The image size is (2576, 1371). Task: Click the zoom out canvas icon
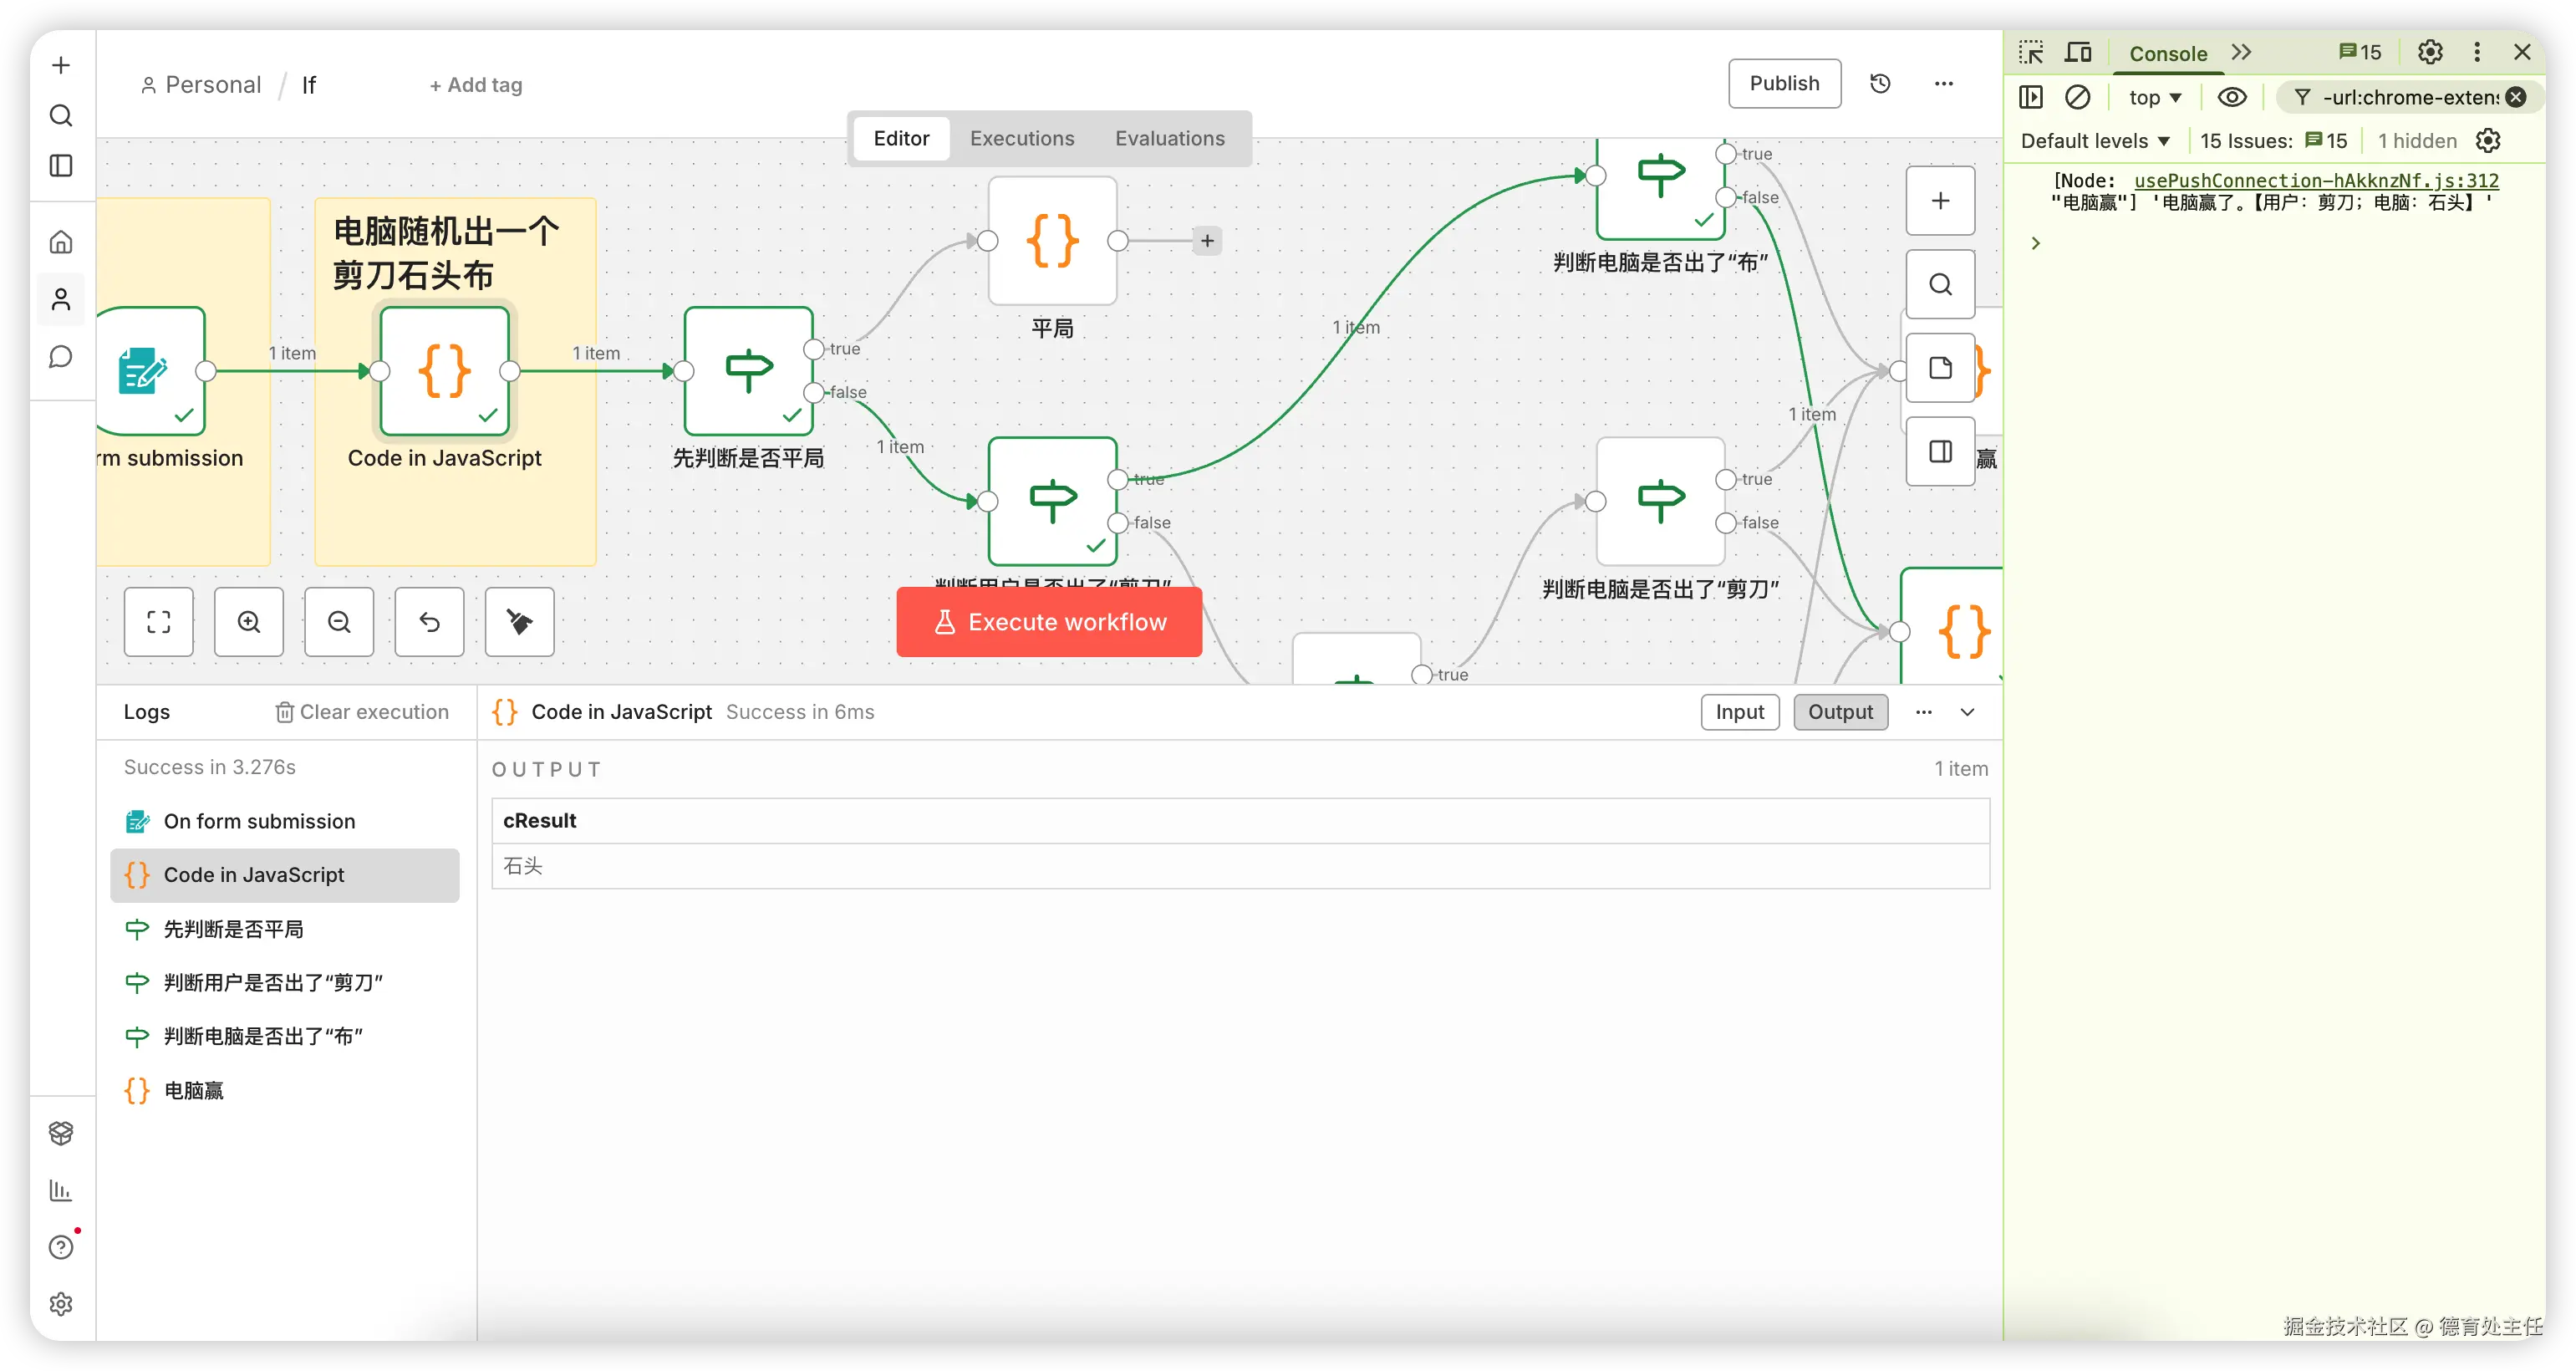(x=339, y=622)
